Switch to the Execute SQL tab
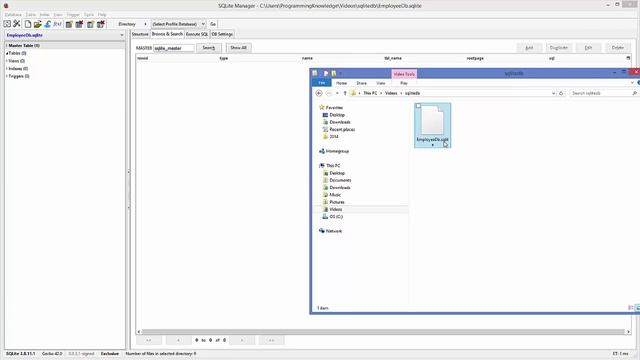 coord(197,34)
